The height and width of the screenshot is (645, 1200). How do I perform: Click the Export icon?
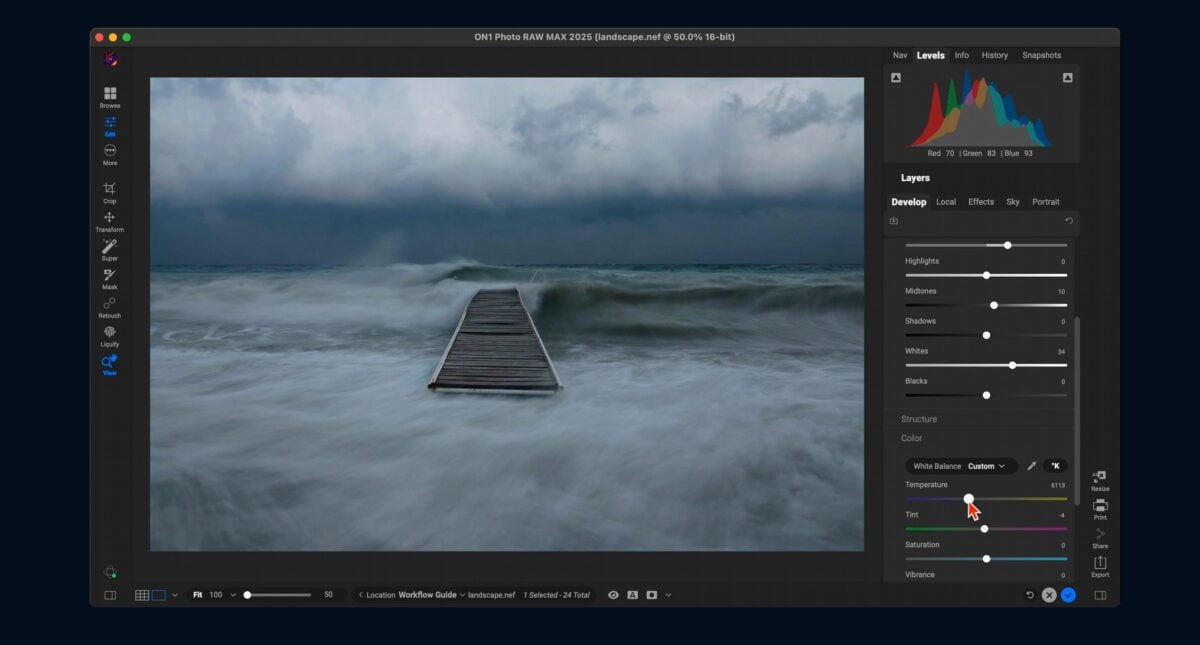(x=1100, y=567)
